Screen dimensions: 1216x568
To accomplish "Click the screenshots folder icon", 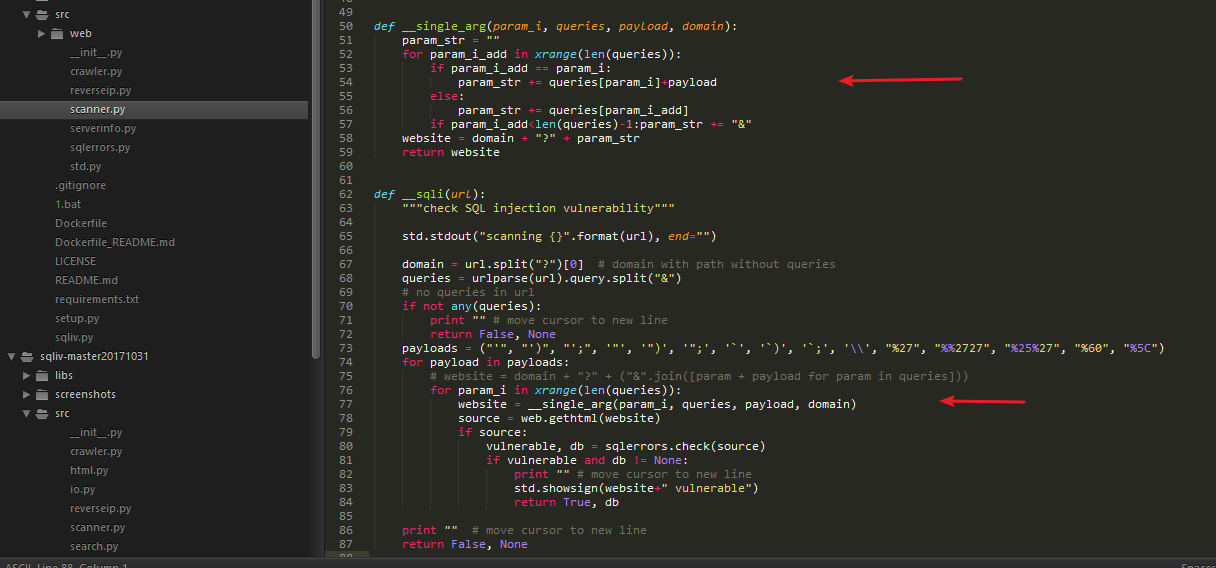I will (x=41, y=394).
